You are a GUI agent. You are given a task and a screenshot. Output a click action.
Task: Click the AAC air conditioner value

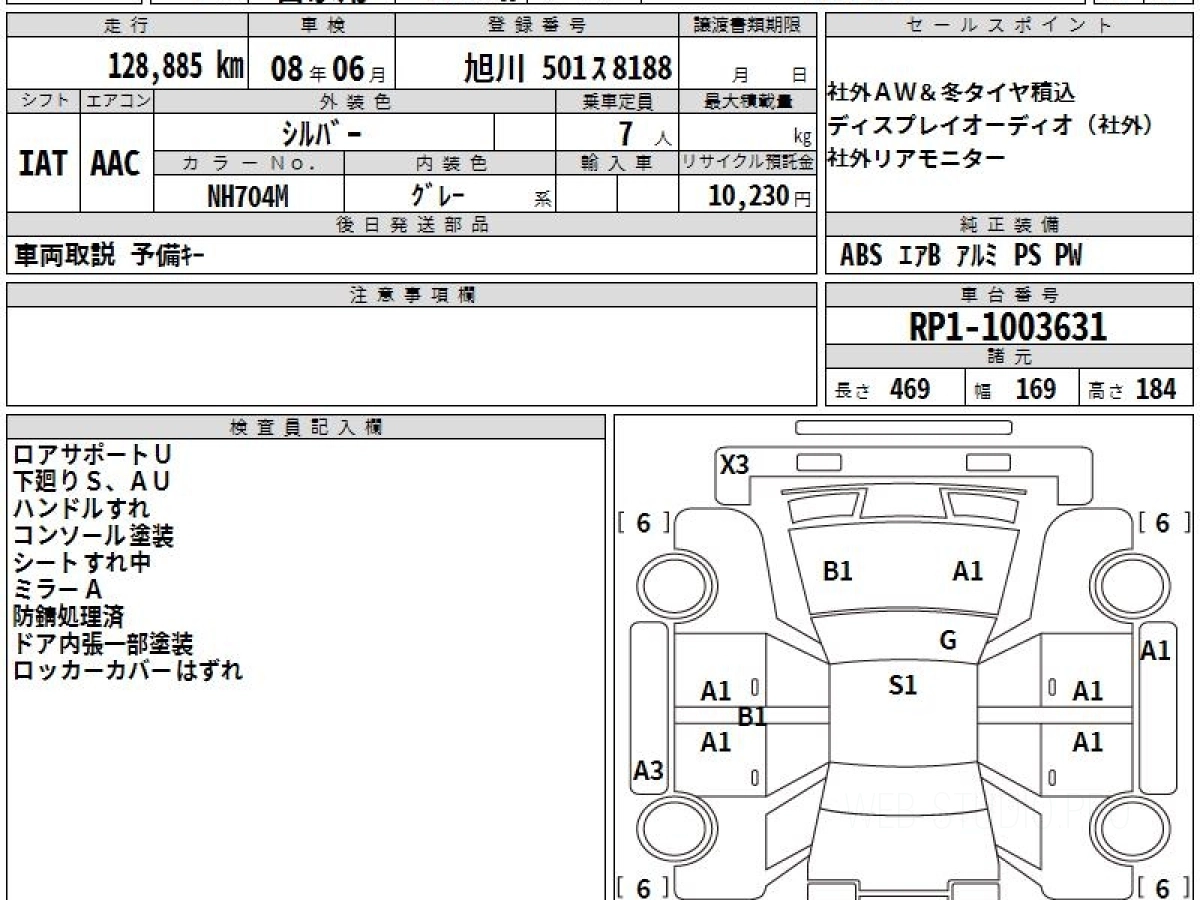coord(116,164)
